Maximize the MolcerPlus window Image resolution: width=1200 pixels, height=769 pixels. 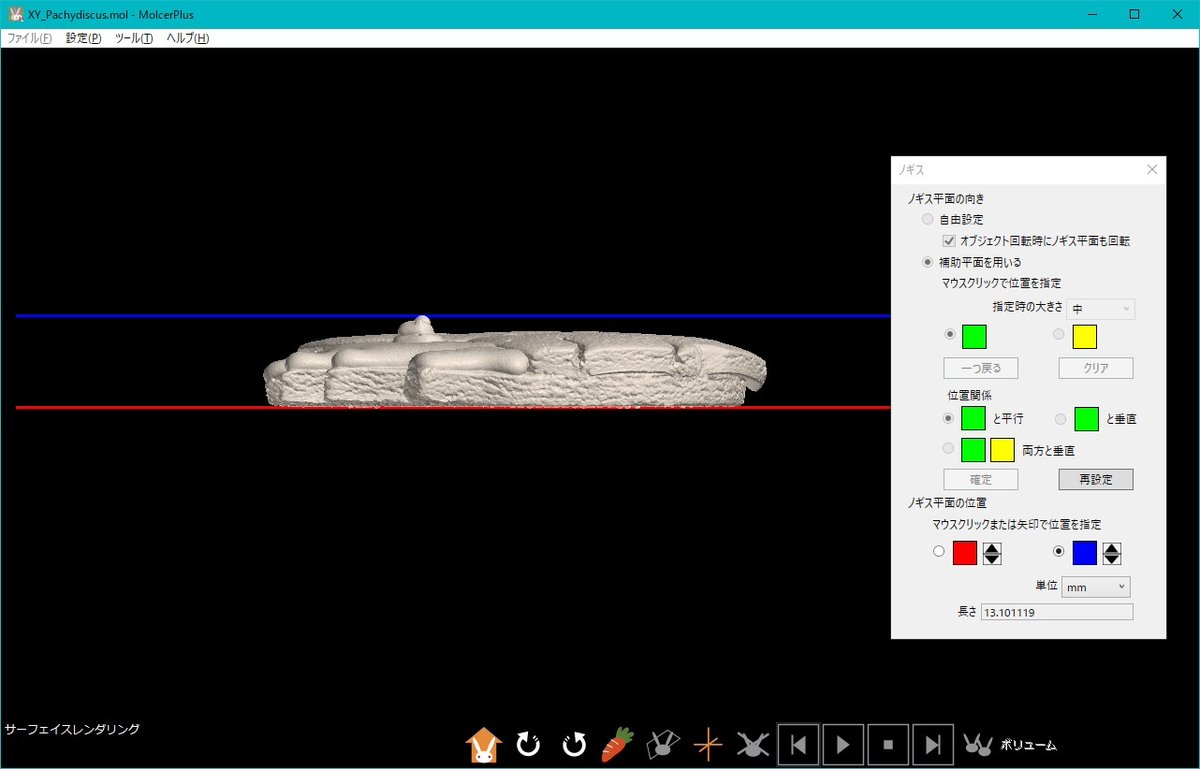point(1134,14)
